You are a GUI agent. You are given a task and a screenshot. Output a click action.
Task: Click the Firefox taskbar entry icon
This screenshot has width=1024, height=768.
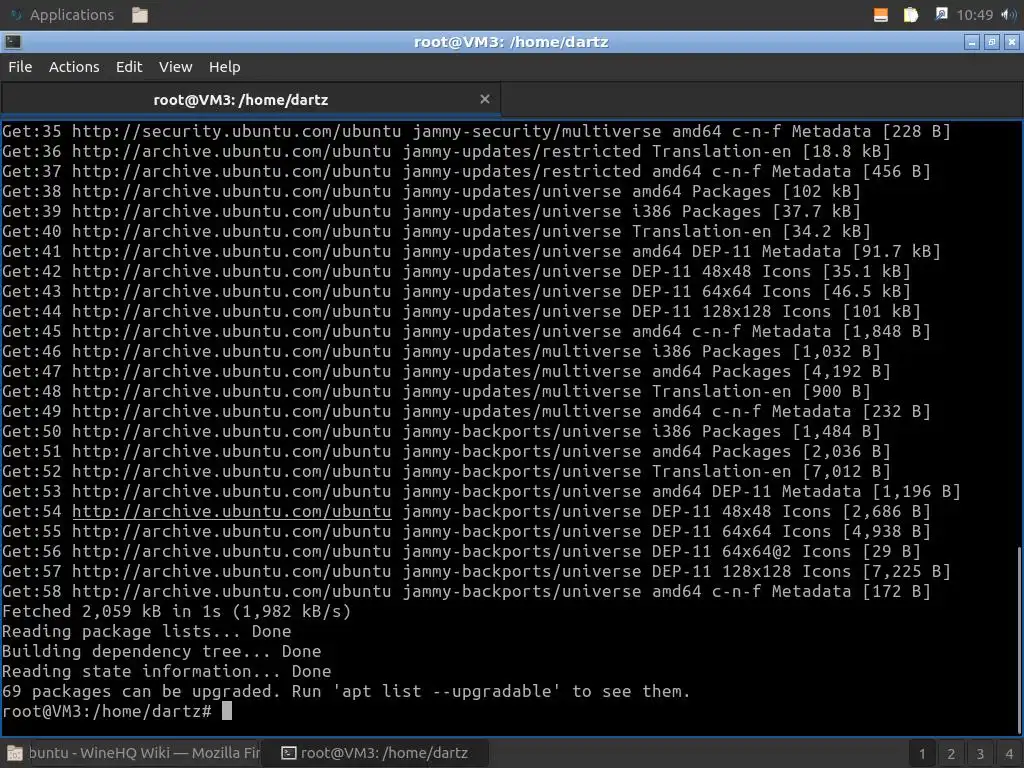[x=15, y=754]
